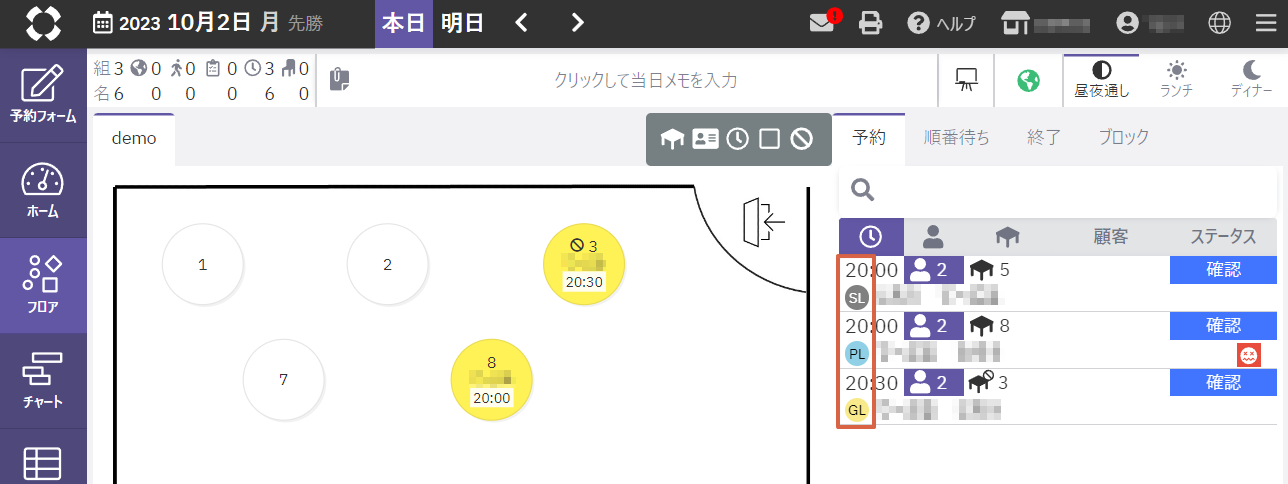Viewport: 1288px width, 484px height.
Task: Click 明日 tomorrow button
Action: click(x=463, y=24)
